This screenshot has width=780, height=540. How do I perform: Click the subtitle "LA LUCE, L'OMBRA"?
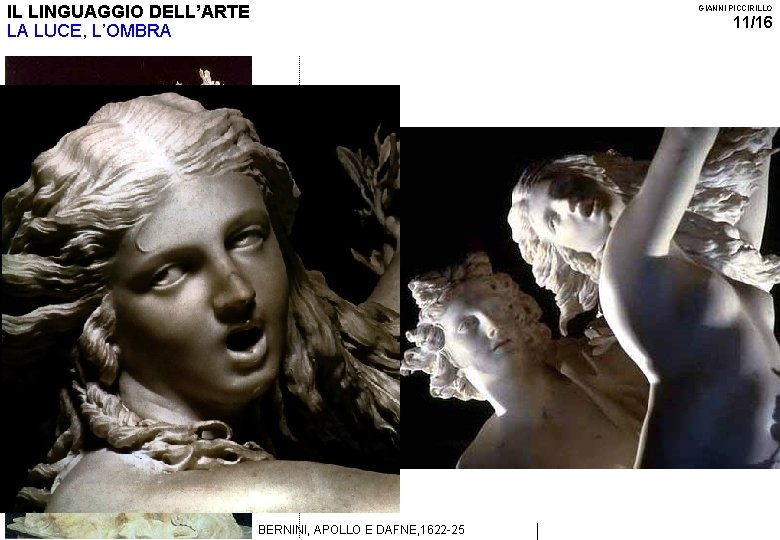[89, 31]
